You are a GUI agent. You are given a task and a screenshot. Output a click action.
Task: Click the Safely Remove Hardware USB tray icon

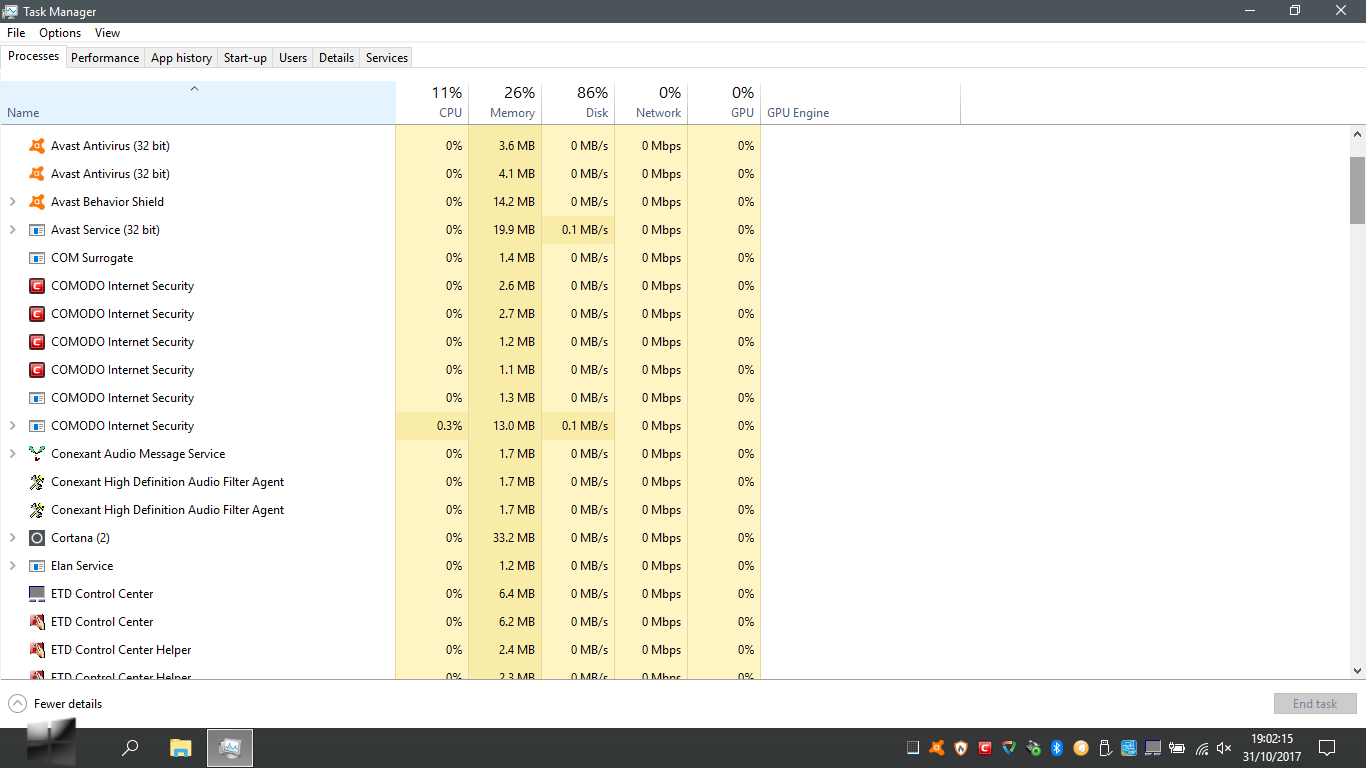point(1105,748)
